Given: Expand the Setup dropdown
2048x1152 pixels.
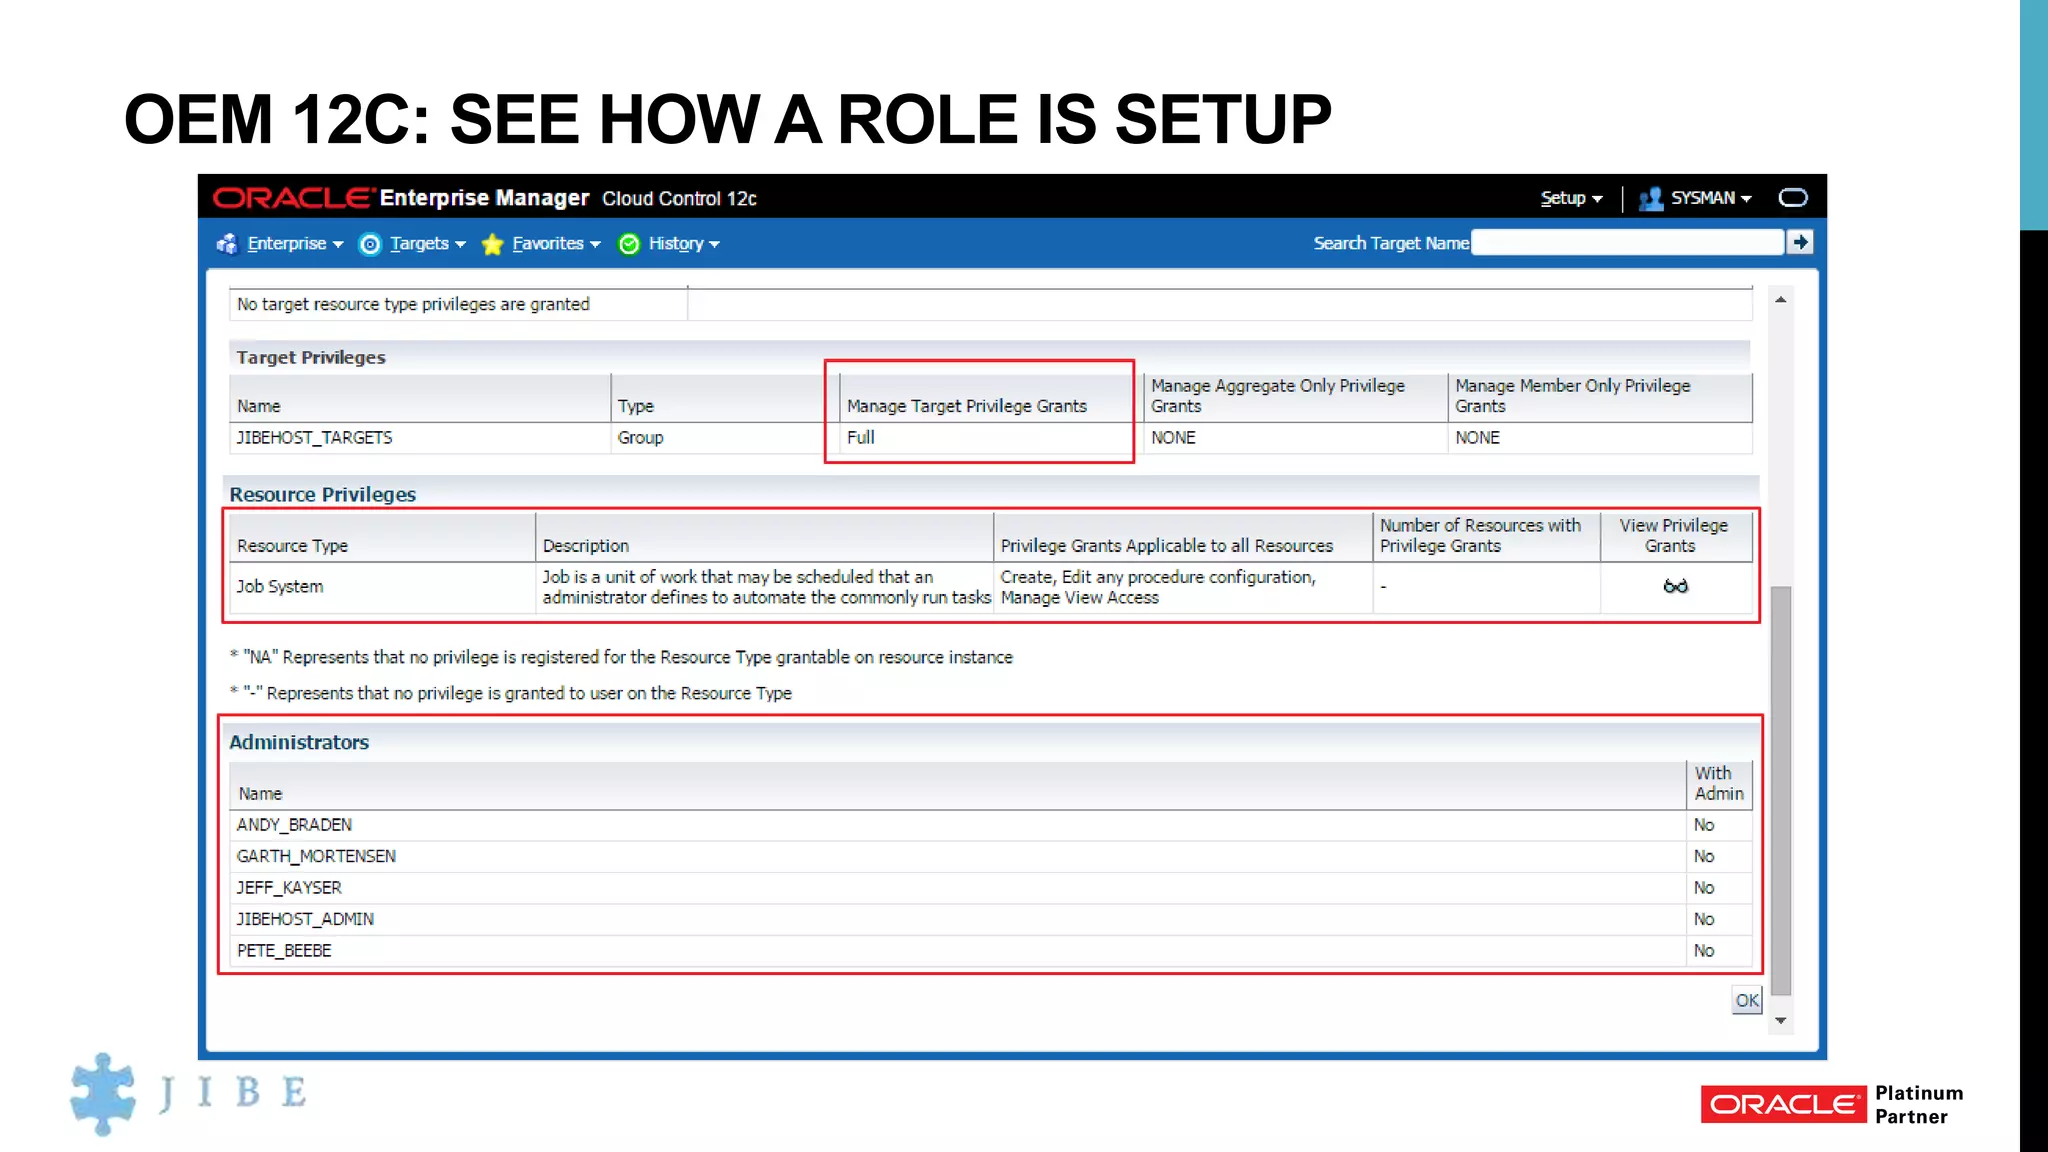Looking at the screenshot, I should coord(1571,198).
